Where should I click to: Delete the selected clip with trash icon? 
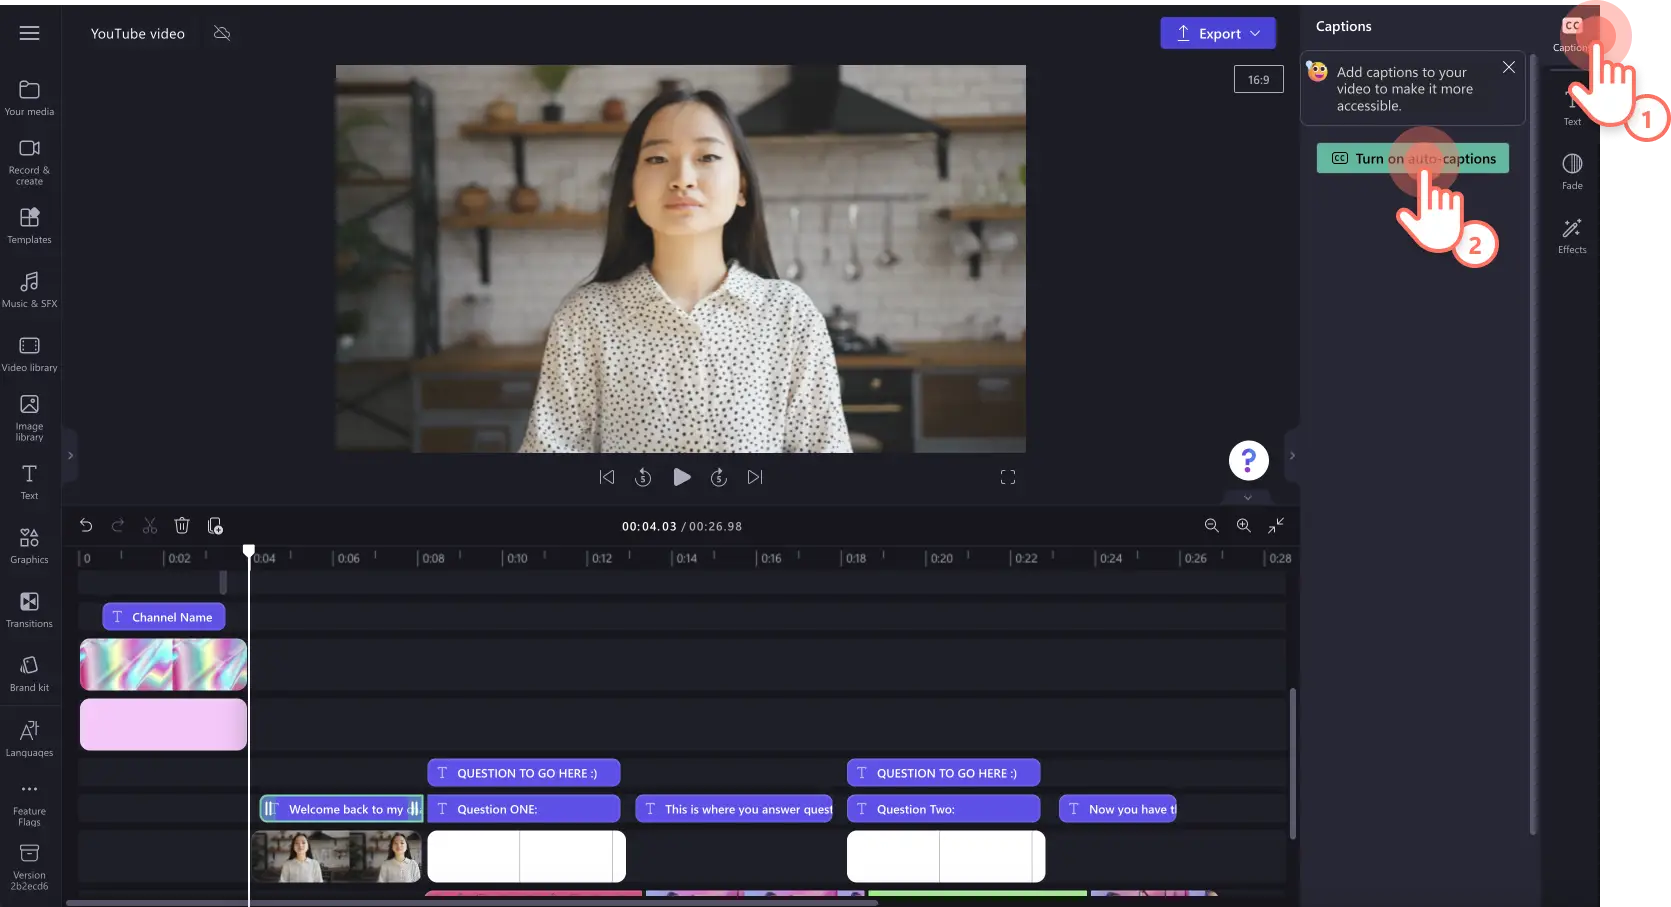(x=182, y=525)
